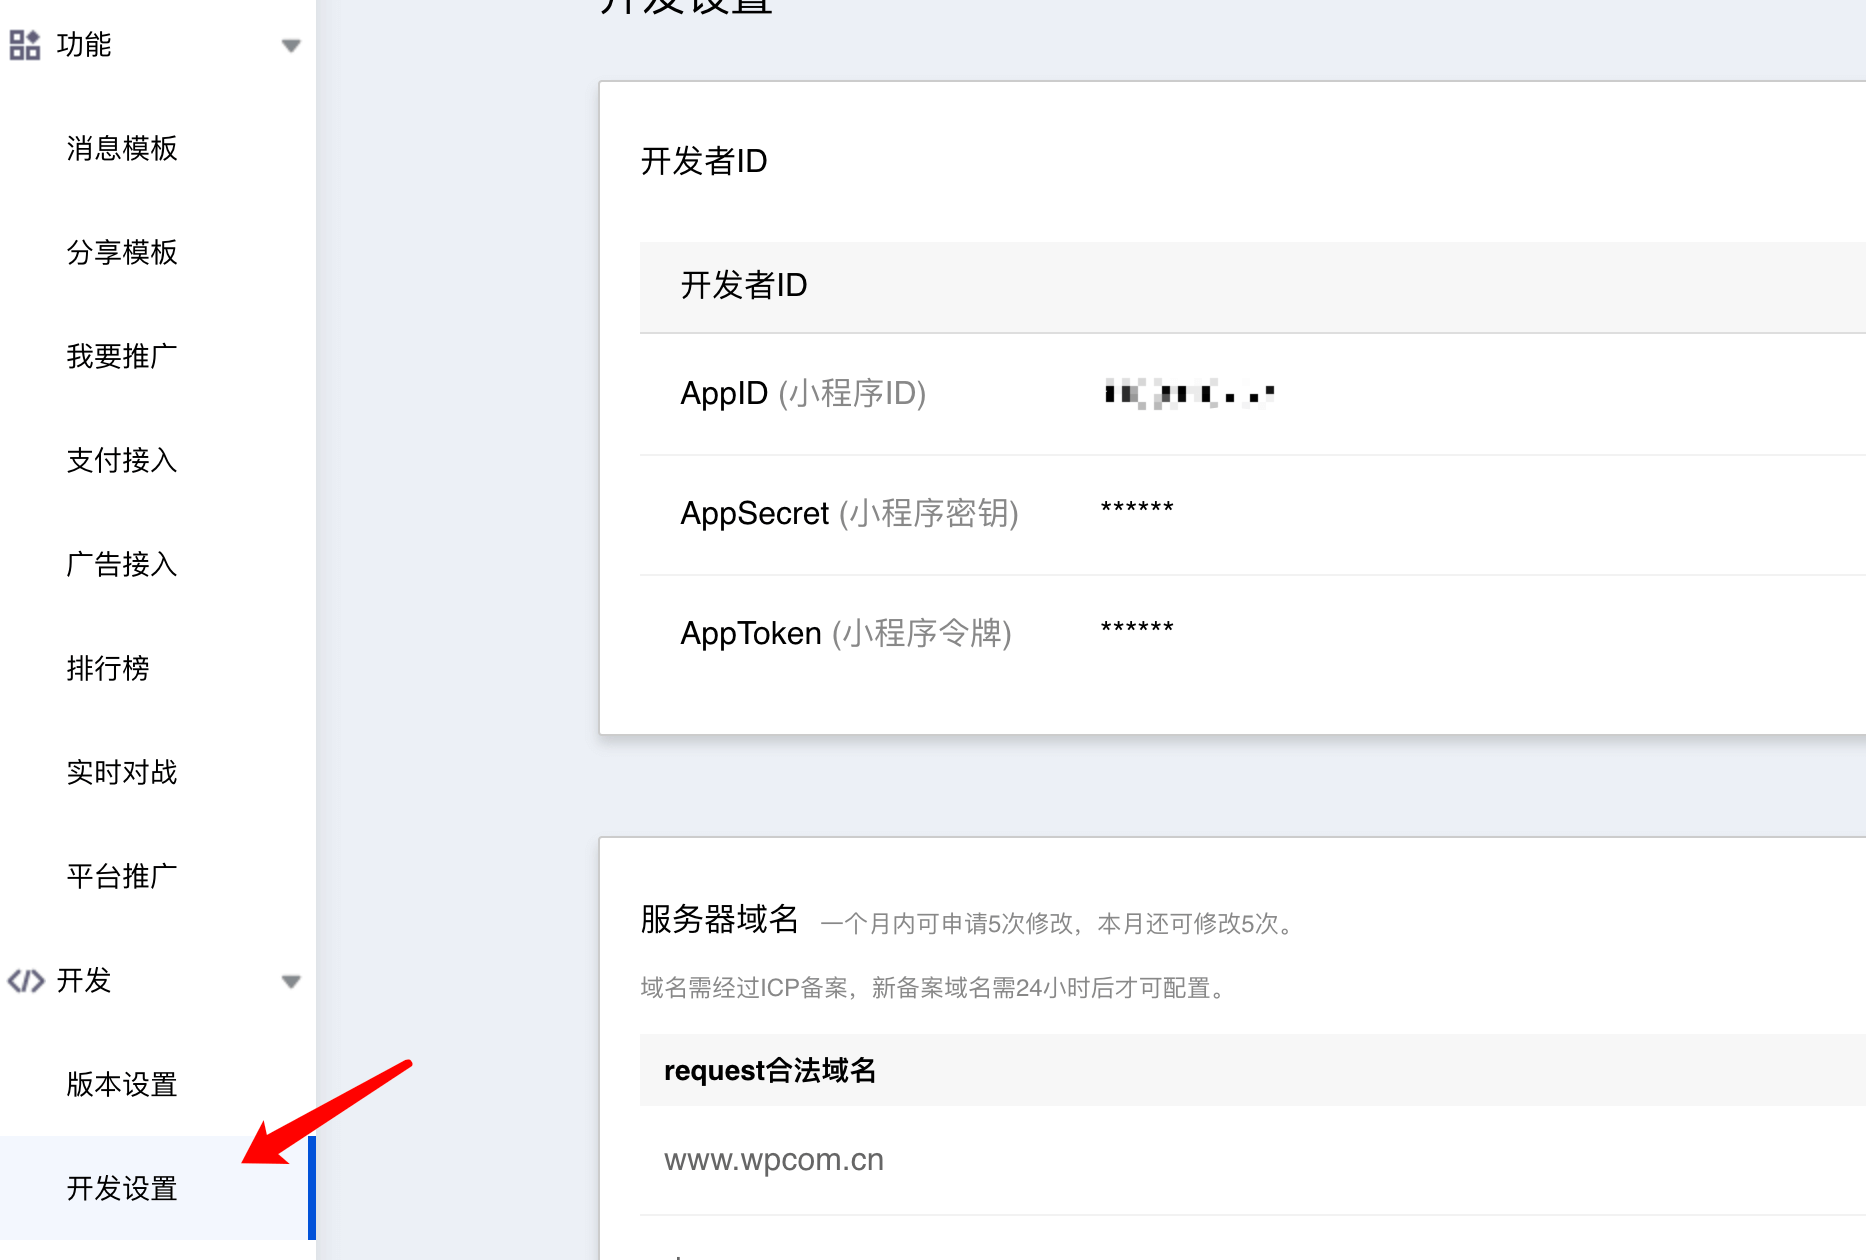Click the 服务器域名 section heading
The height and width of the screenshot is (1260, 1866).
719,919
